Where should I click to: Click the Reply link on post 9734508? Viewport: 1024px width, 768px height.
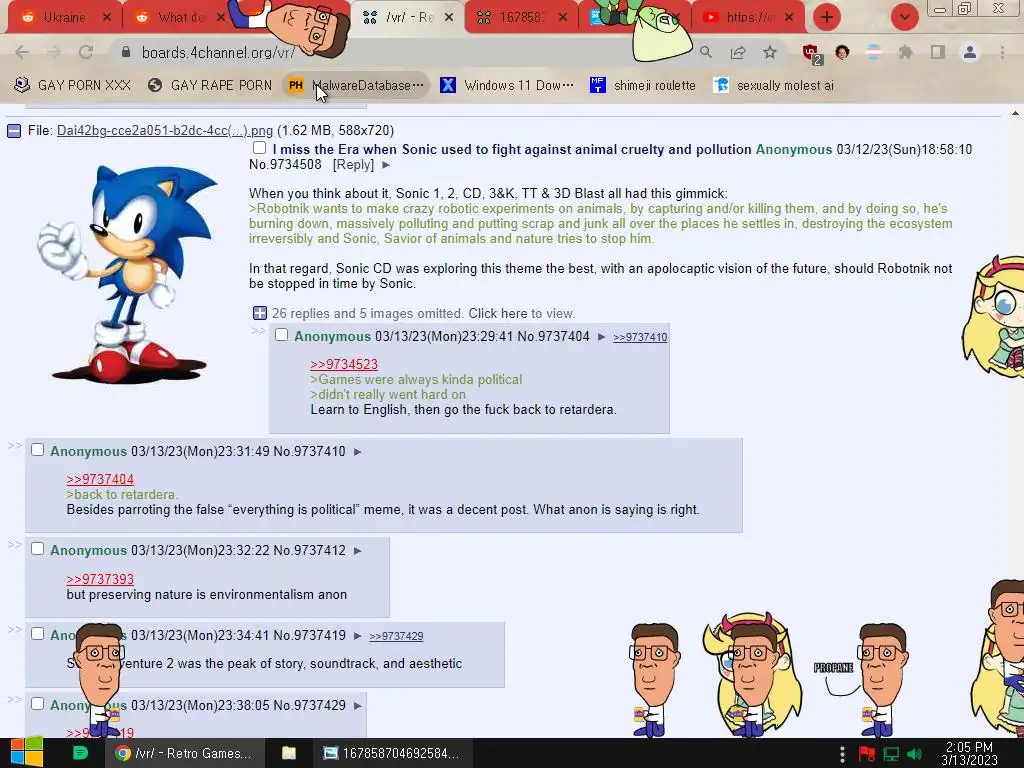[x=353, y=165]
